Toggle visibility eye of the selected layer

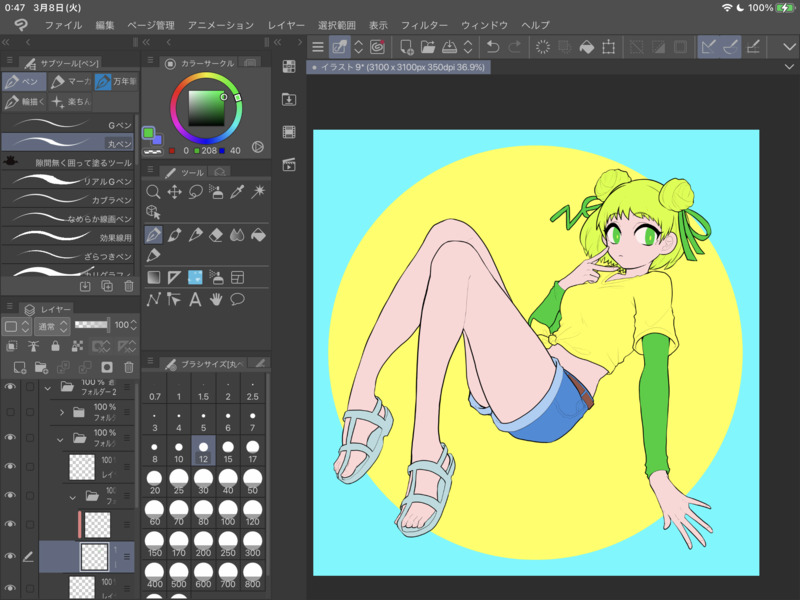point(11,556)
